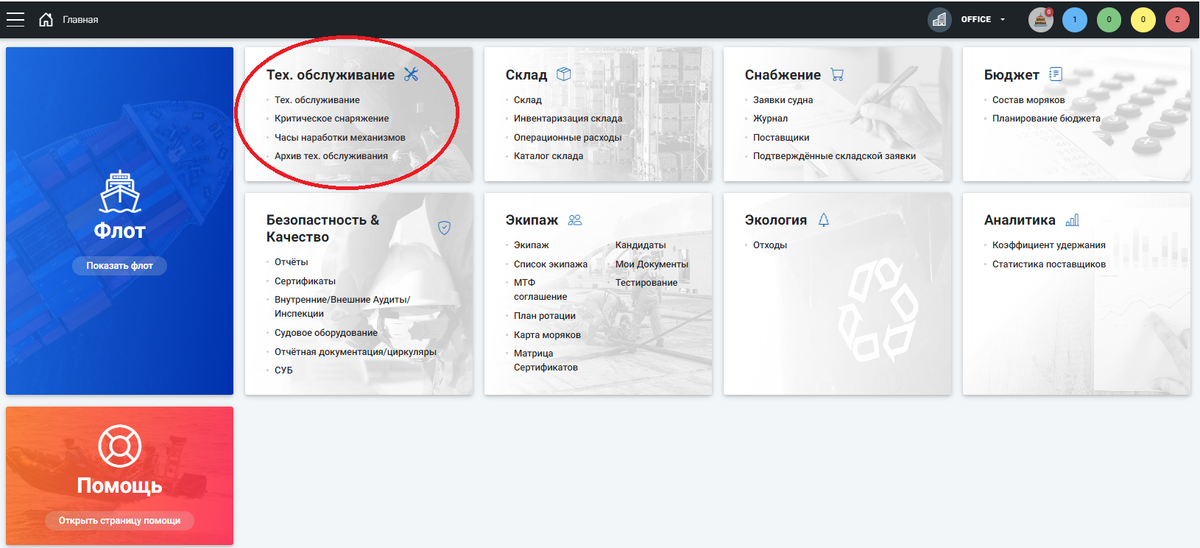
Task: Open the Подтверждённые складской заявки link
Action: (x=834, y=156)
